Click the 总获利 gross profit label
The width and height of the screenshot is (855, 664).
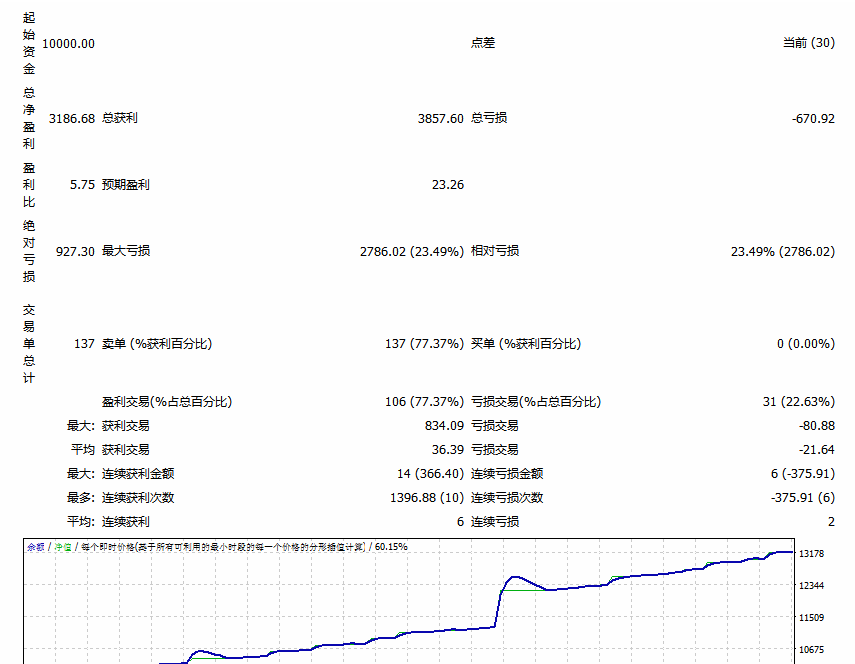pos(120,118)
